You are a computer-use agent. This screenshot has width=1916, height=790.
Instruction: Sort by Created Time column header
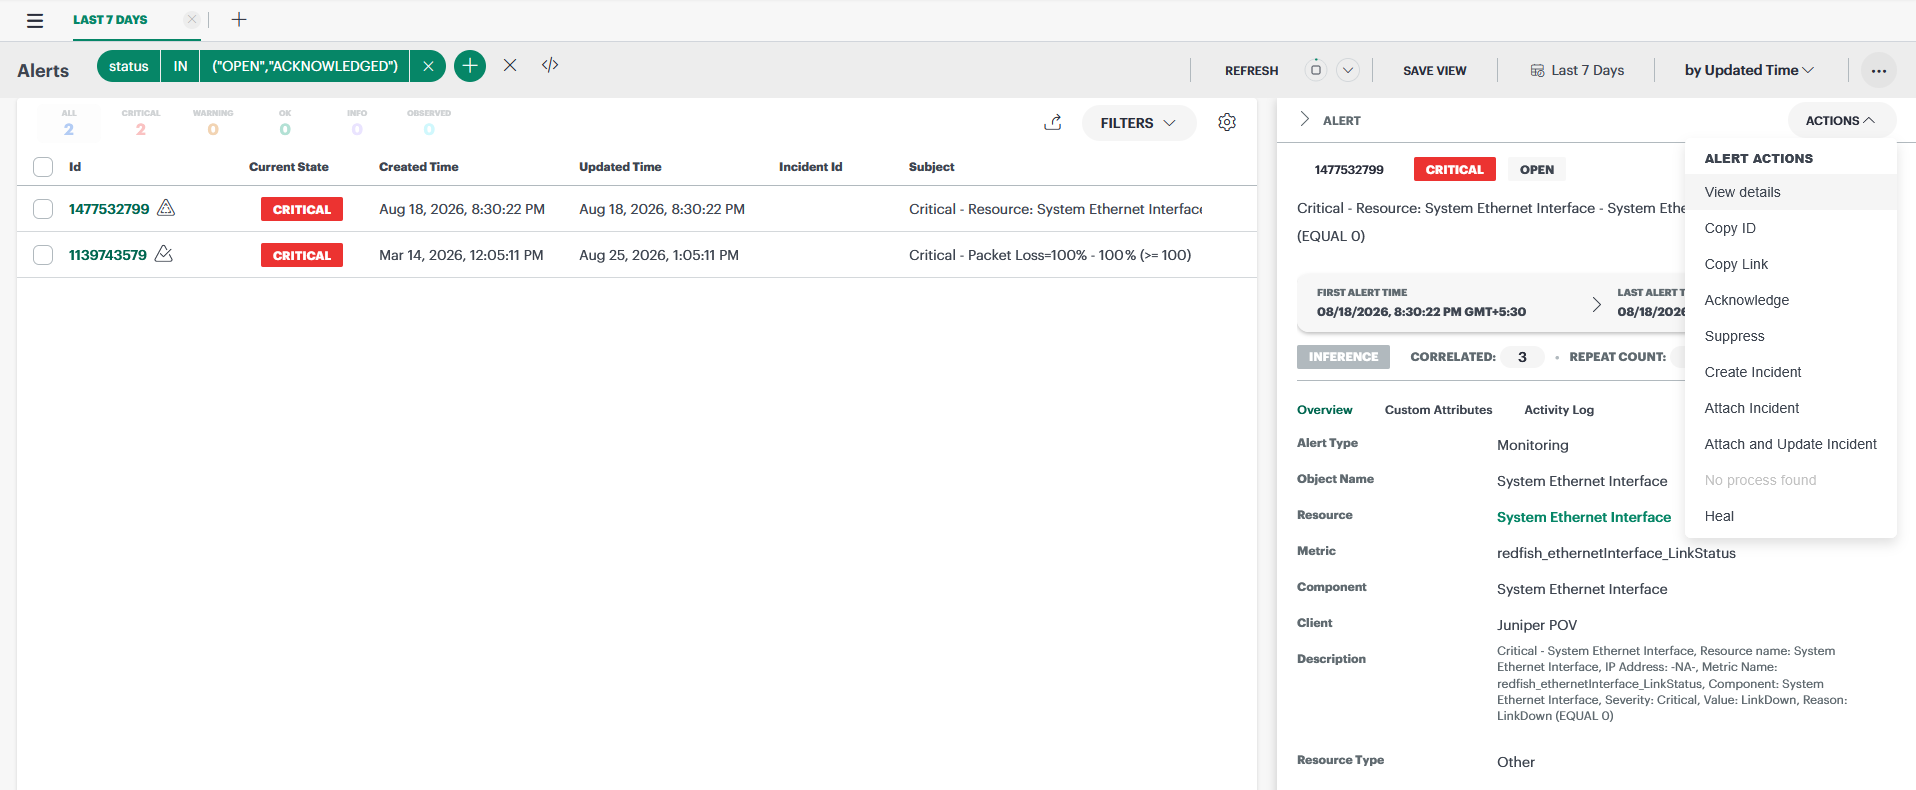tap(418, 167)
